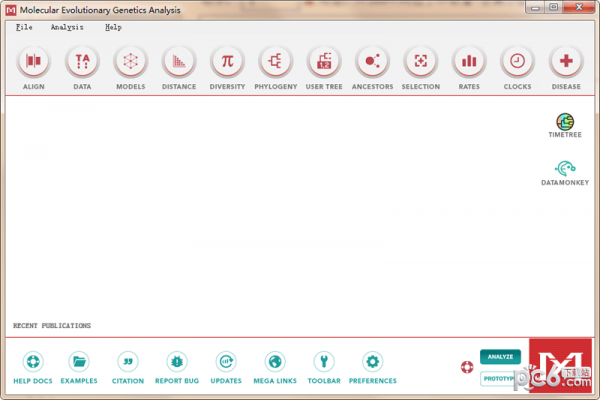The width and height of the screenshot is (600, 400).
Task: Open the MEGA Links globe icon
Action: click(275, 361)
